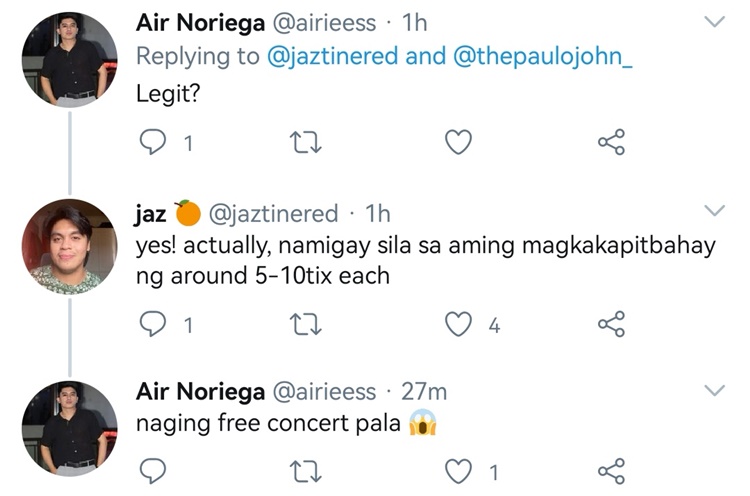Viewport: 750px width, 496px height.
Task: Share jaz's tweet about 5-10tix
Action: click(x=611, y=324)
